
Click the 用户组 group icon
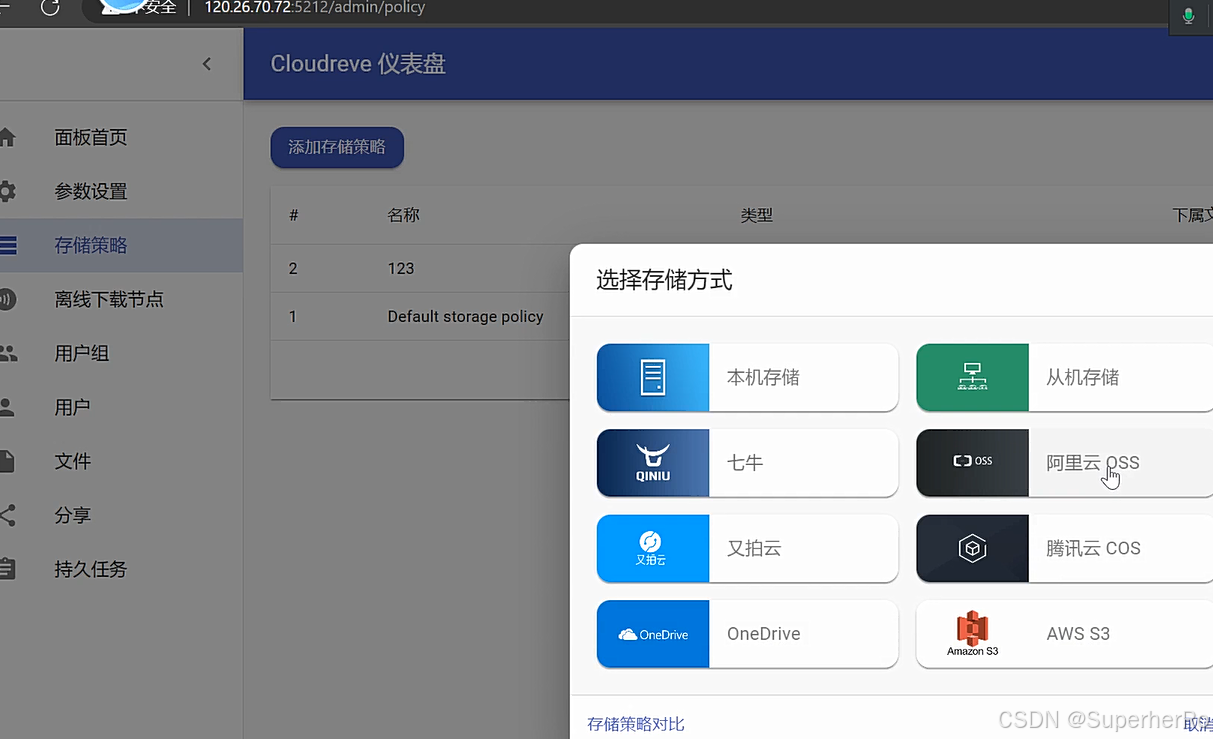[x=7, y=353]
